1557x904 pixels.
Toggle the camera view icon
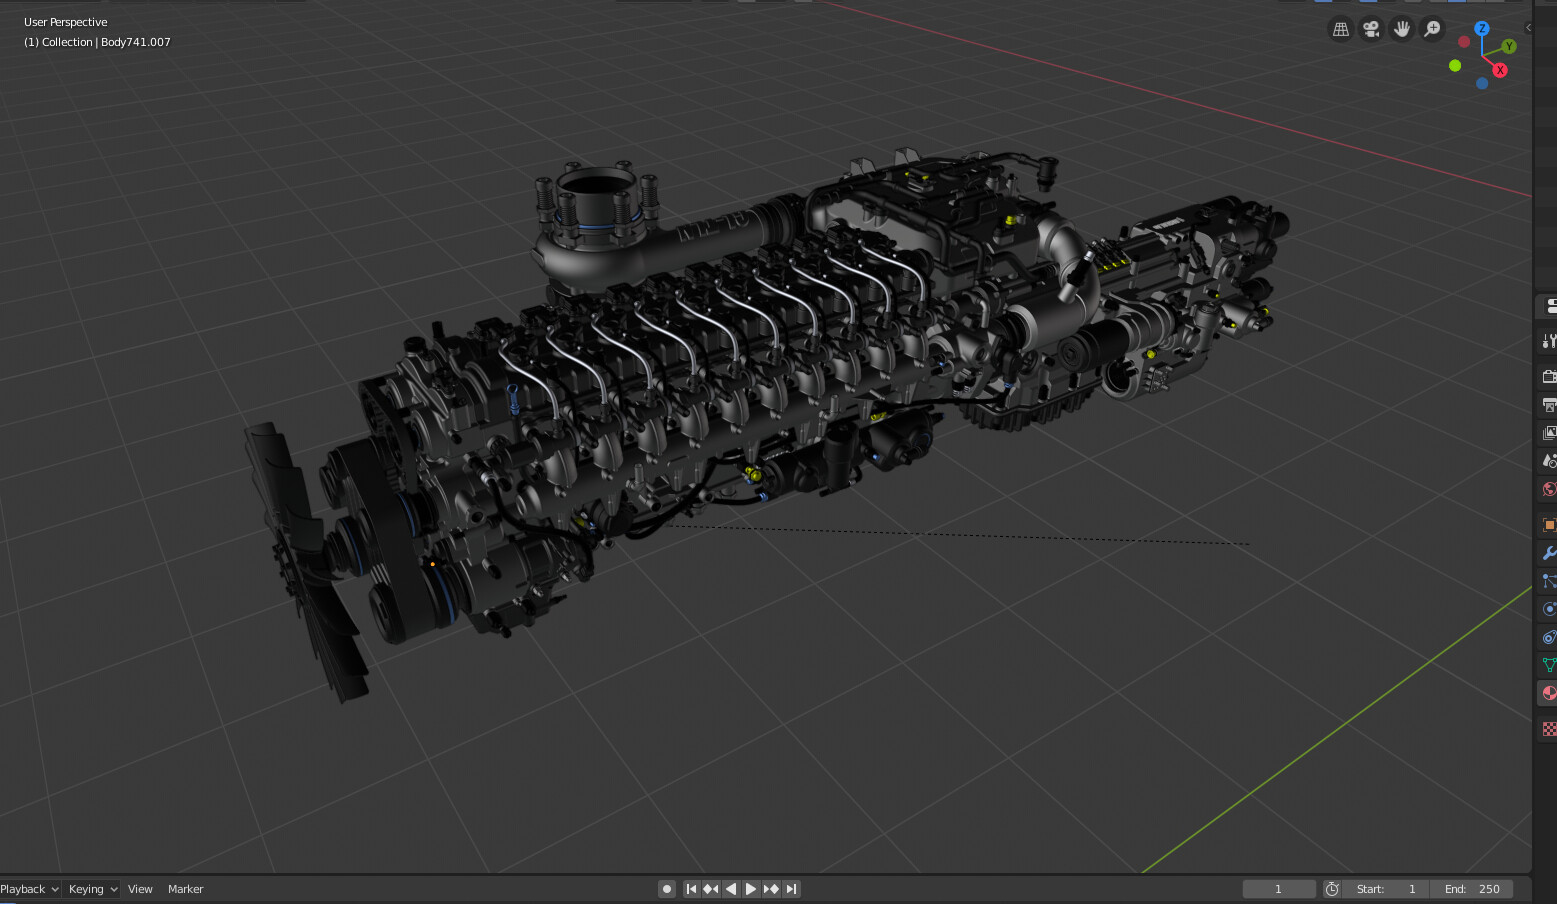coord(1371,28)
